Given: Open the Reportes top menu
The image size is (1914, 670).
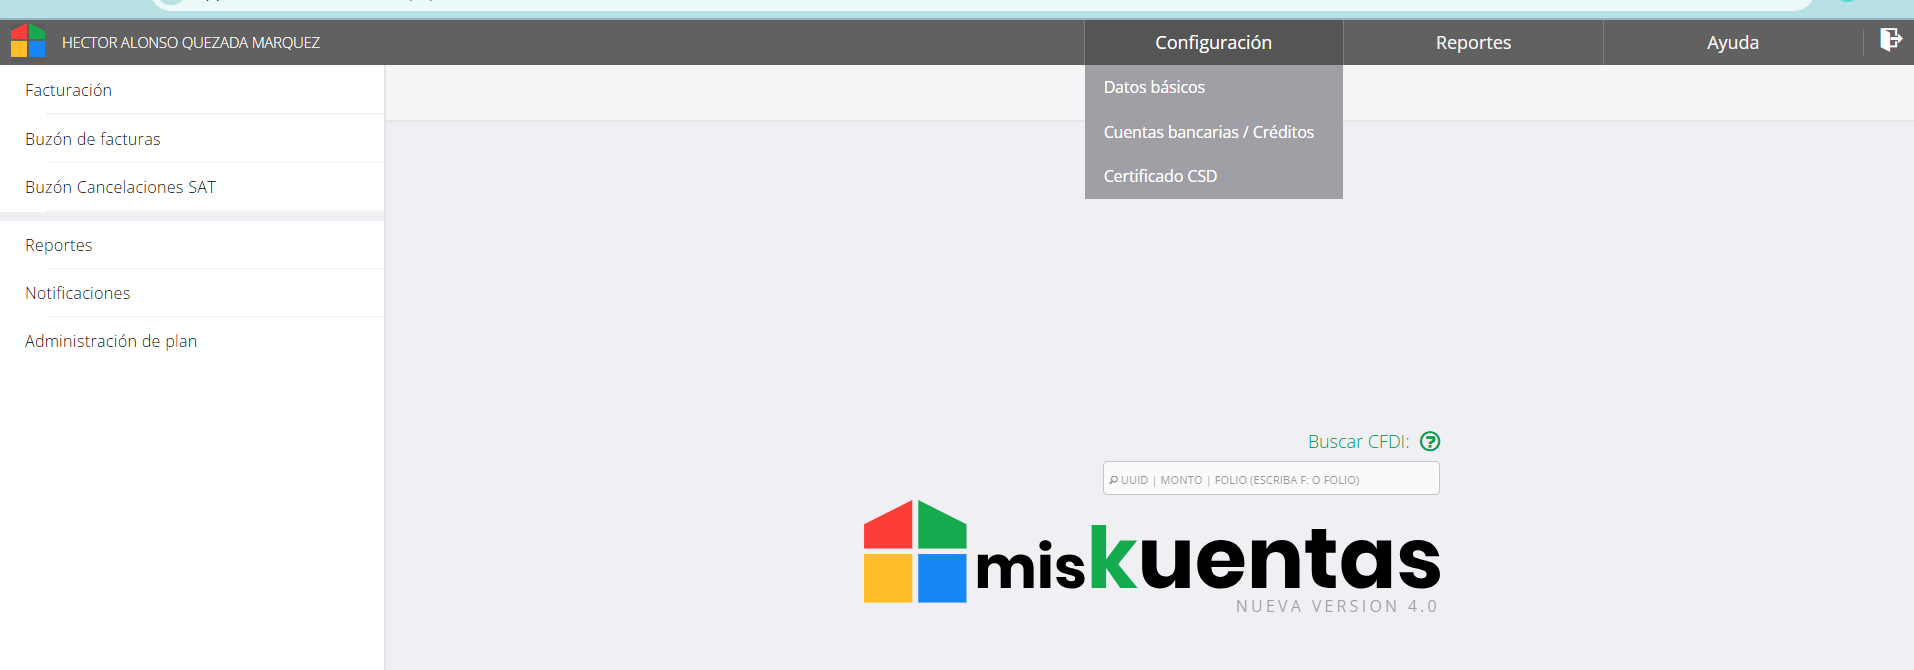Looking at the screenshot, I should [x=1473, y=43].
